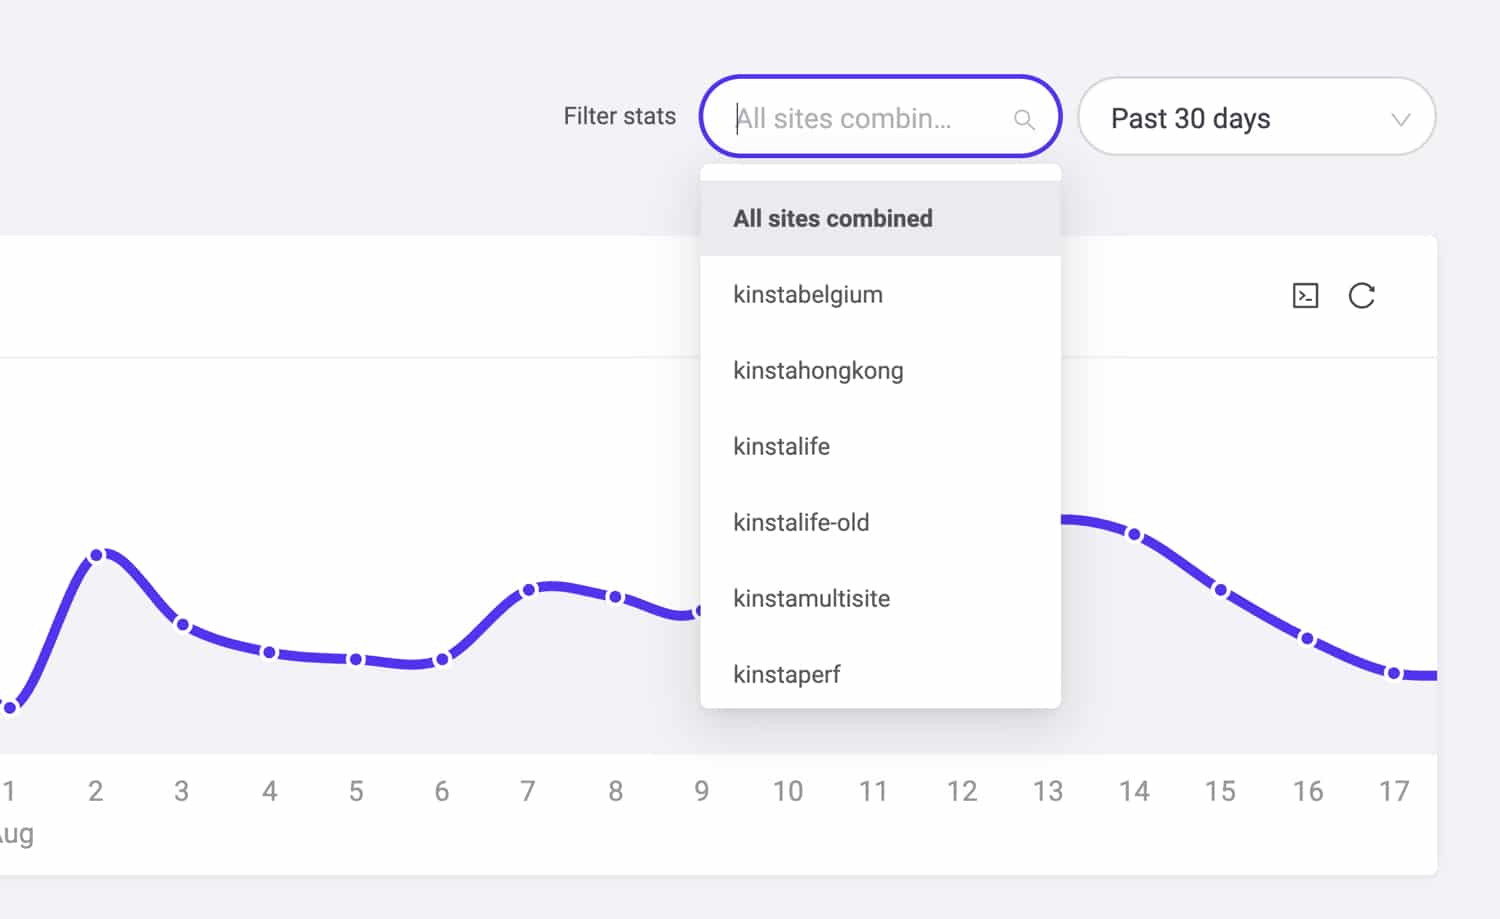Image resolution: width=1500 pixels, height=919 pixels.
Task: Click the All sites combined search field
Action: click(880, 117)
